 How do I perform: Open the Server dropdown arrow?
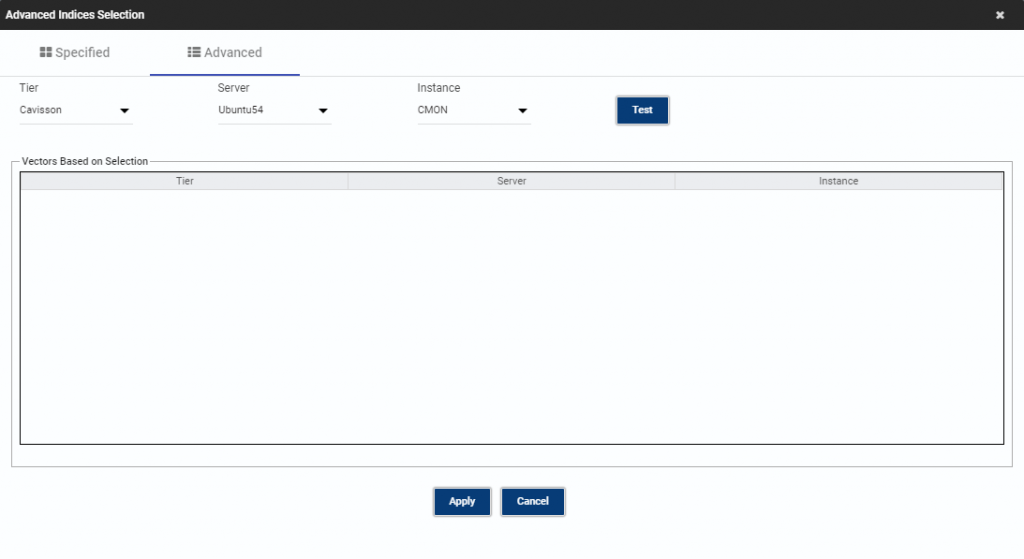tap(323, 111)
